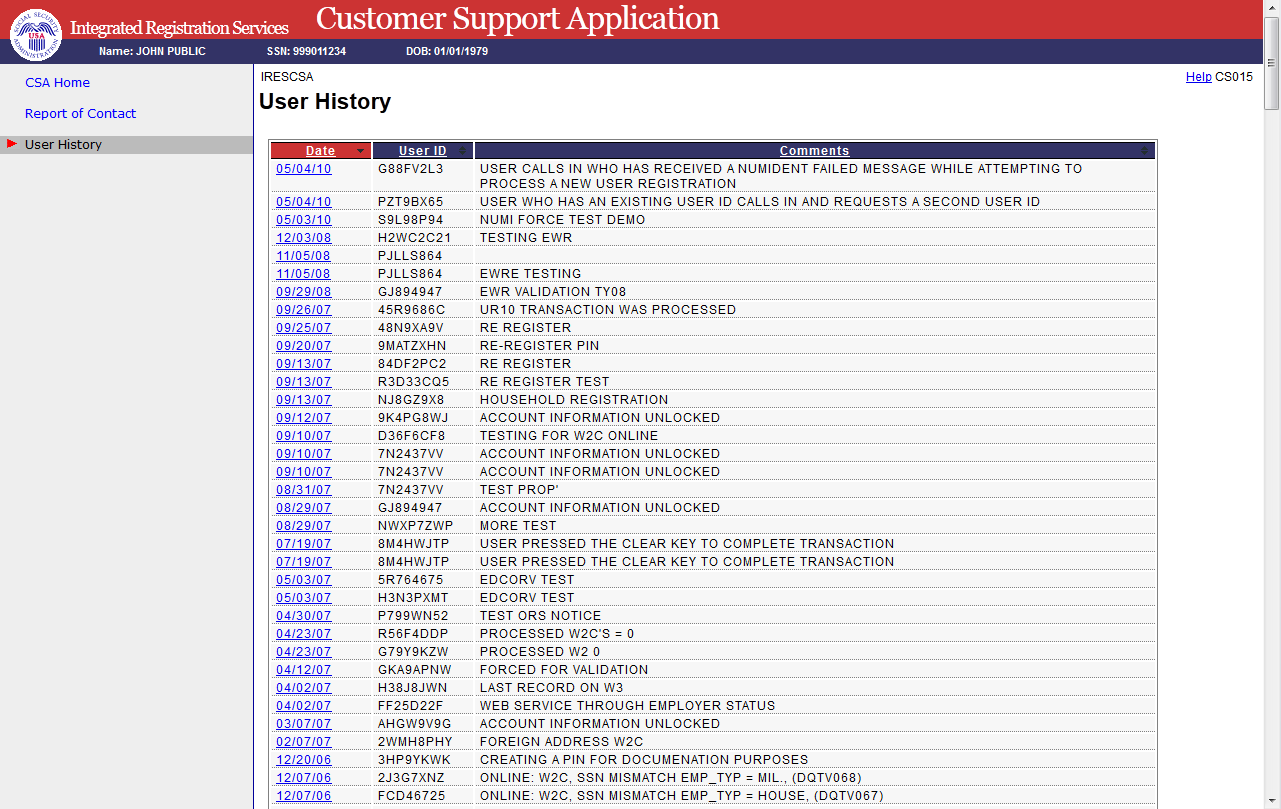Viewport: 1281px width, 809px height.
Task: Open the 04/30/07 TEST ORS NOTICE date link
Action: coord(303,616)
